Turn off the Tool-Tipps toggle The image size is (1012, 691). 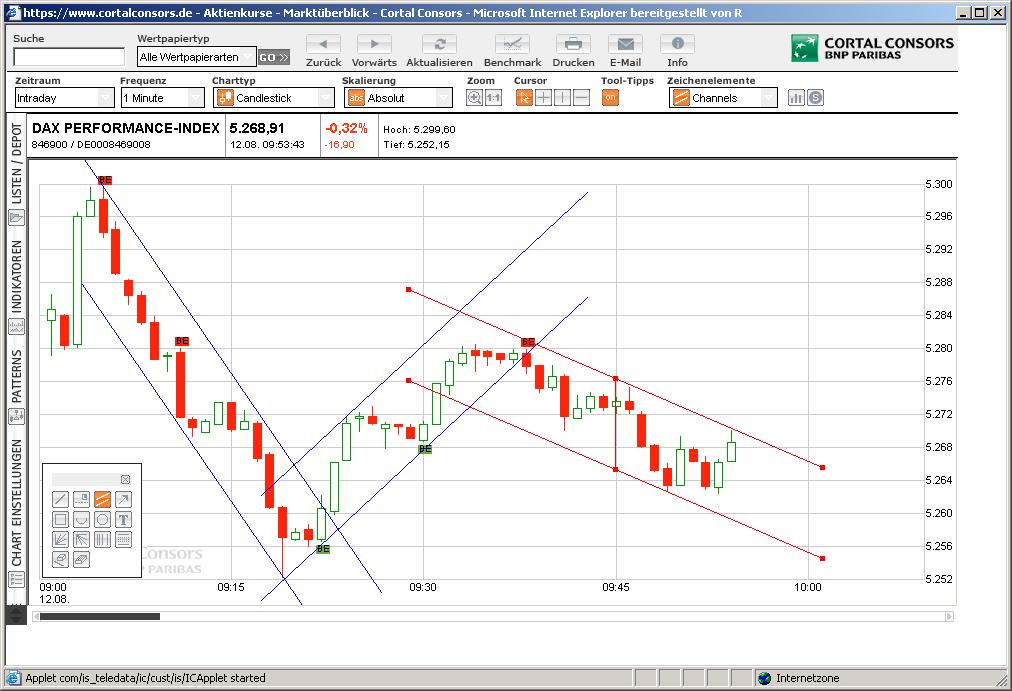(x=610, y=97)
